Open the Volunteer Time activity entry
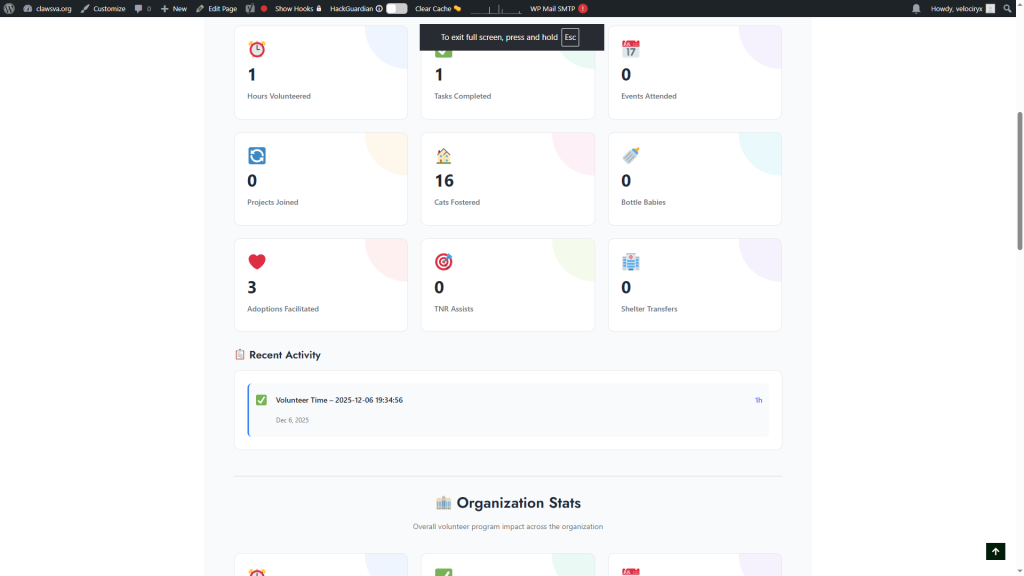The height and width of the screenshot is (576, 1024). [x=339, y=400]
